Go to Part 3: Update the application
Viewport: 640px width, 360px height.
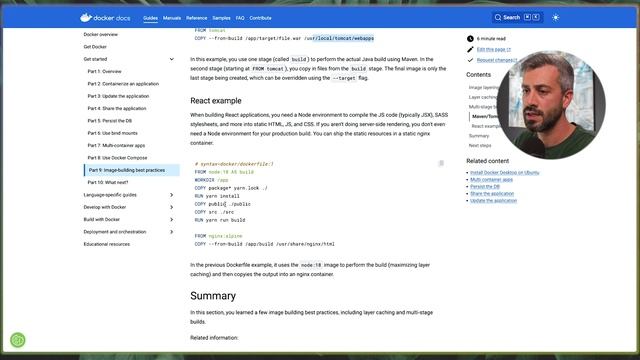pos(118,96)
